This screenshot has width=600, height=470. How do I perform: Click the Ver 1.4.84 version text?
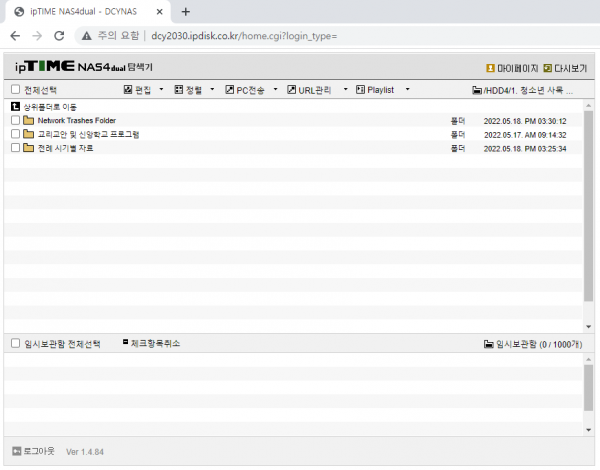(85, 452)
